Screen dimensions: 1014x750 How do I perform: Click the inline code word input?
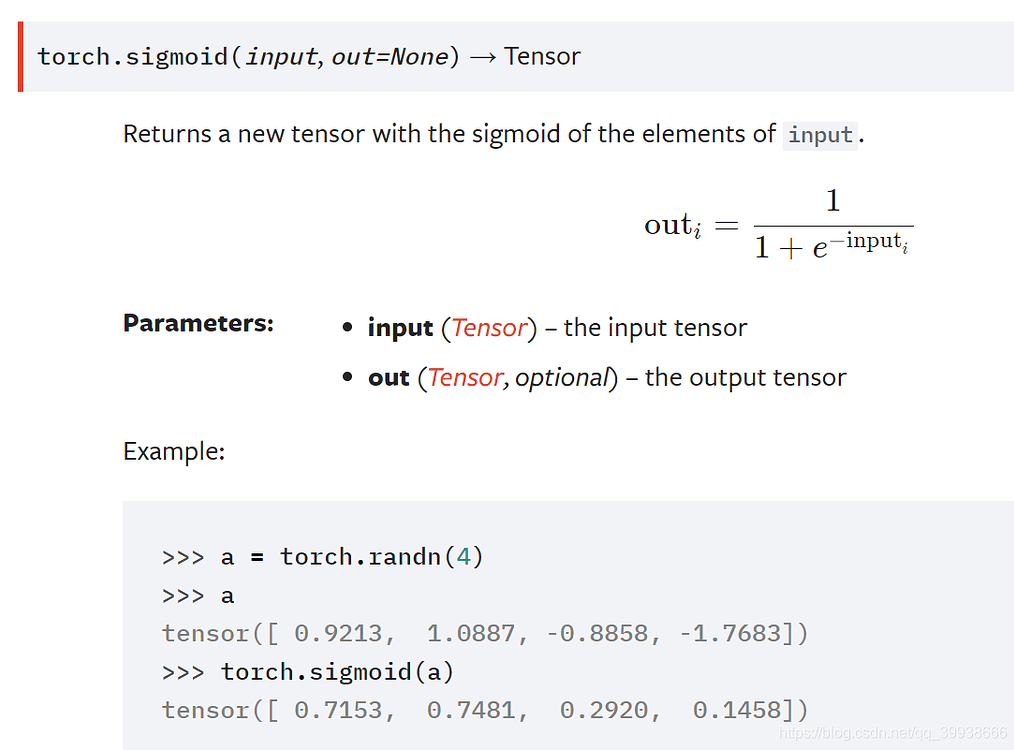[x=820, y=135]
